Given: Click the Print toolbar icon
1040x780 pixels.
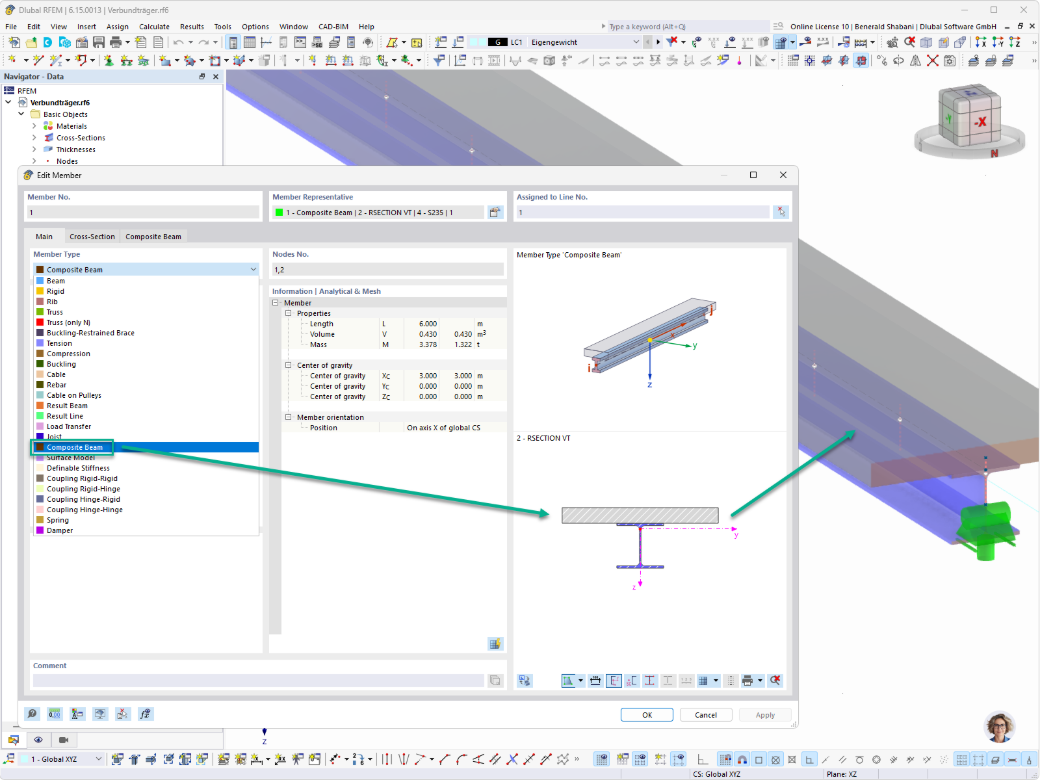Looking at the screenshot, I should [115, 42].
